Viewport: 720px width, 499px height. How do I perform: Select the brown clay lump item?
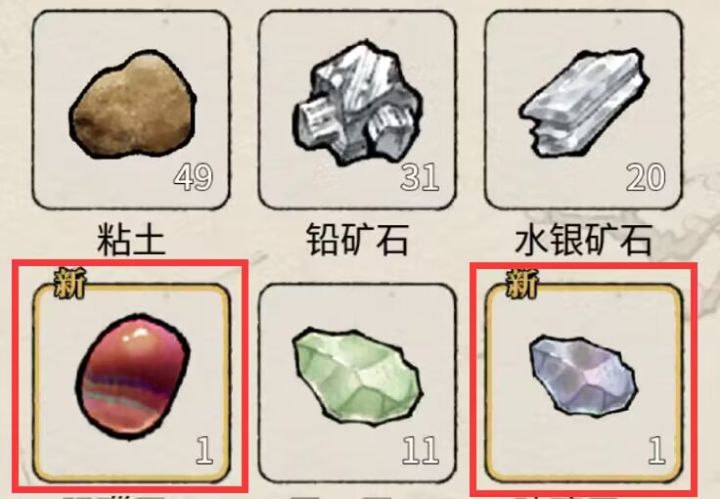click(x=132, y=105)
